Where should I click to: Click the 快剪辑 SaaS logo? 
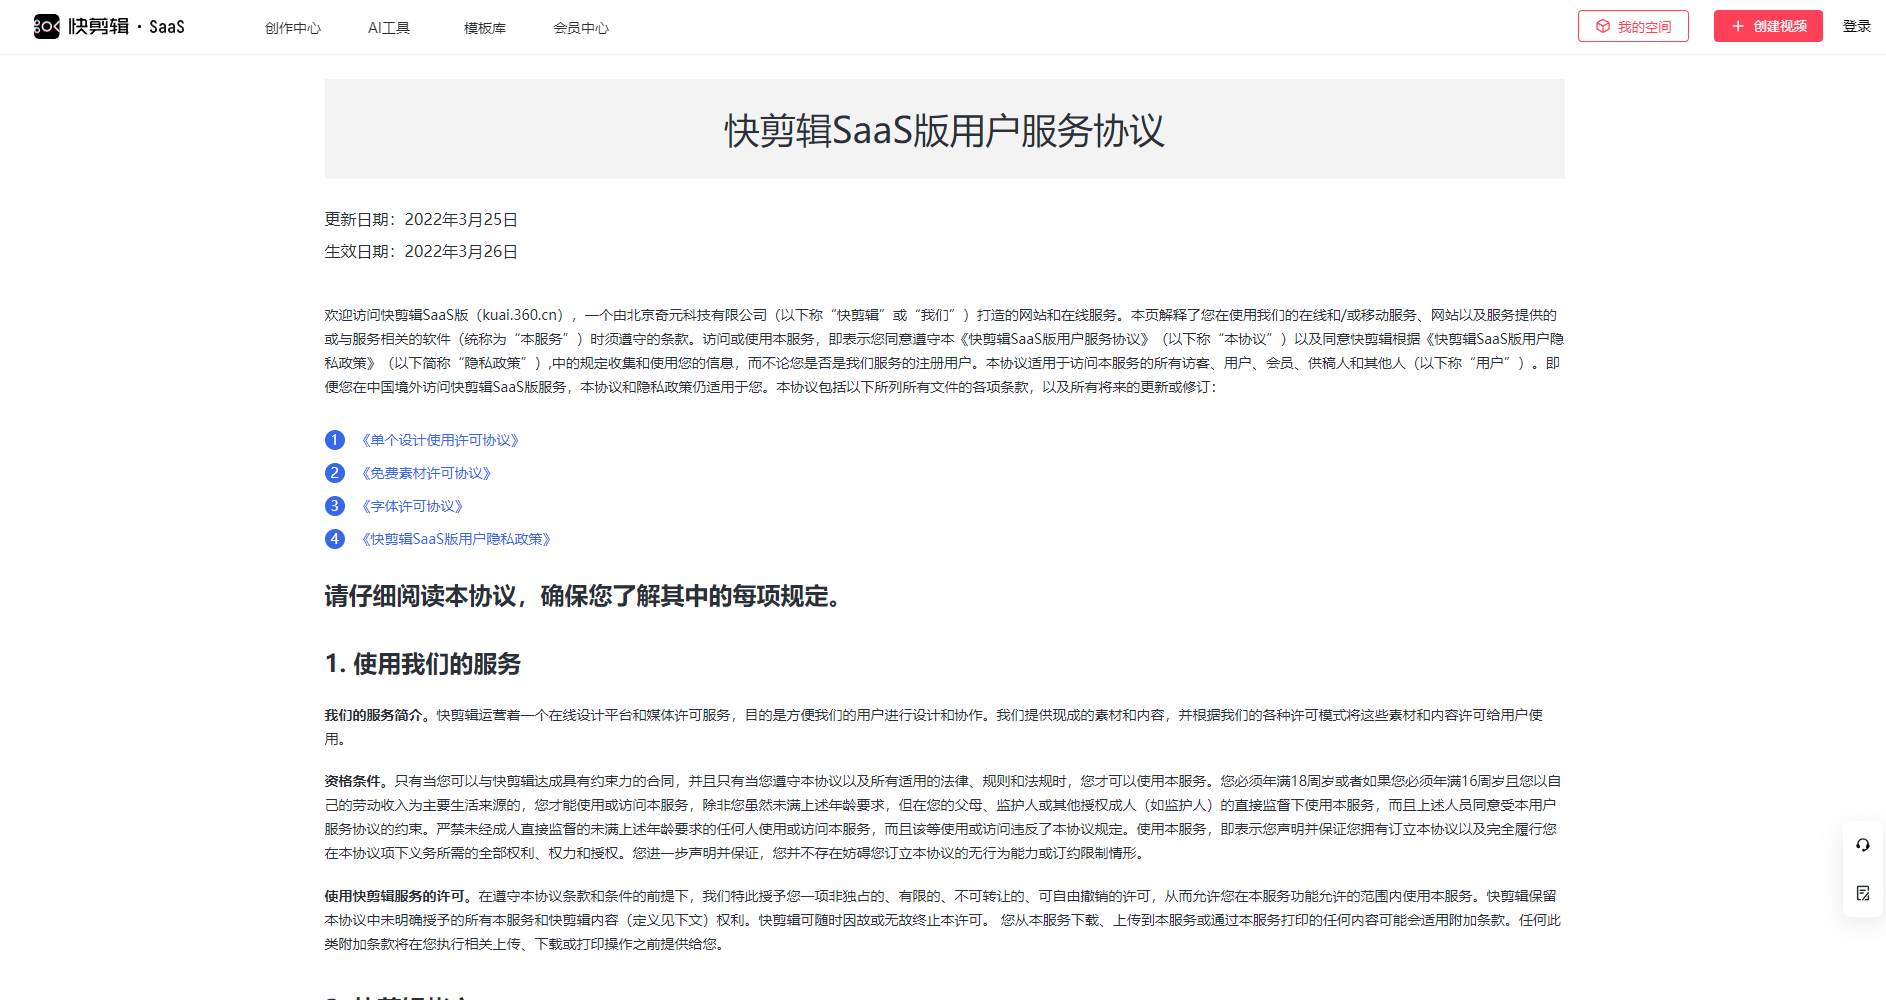109,26
